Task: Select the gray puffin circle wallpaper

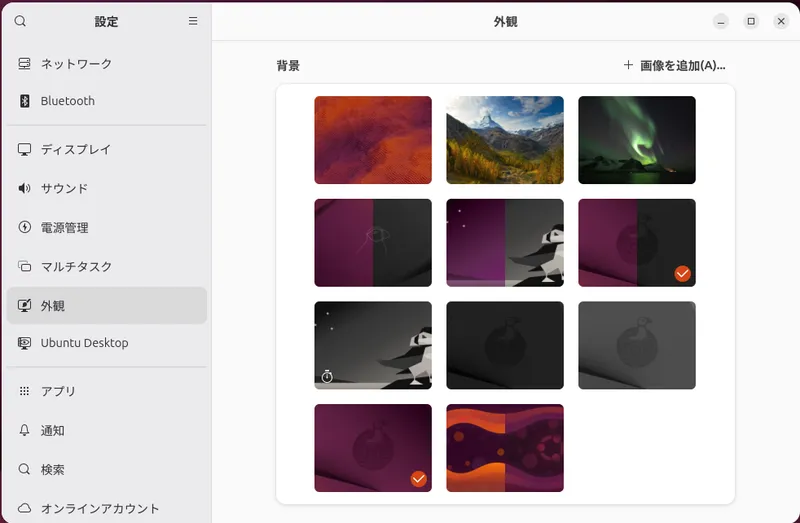Action: point(637,345)
